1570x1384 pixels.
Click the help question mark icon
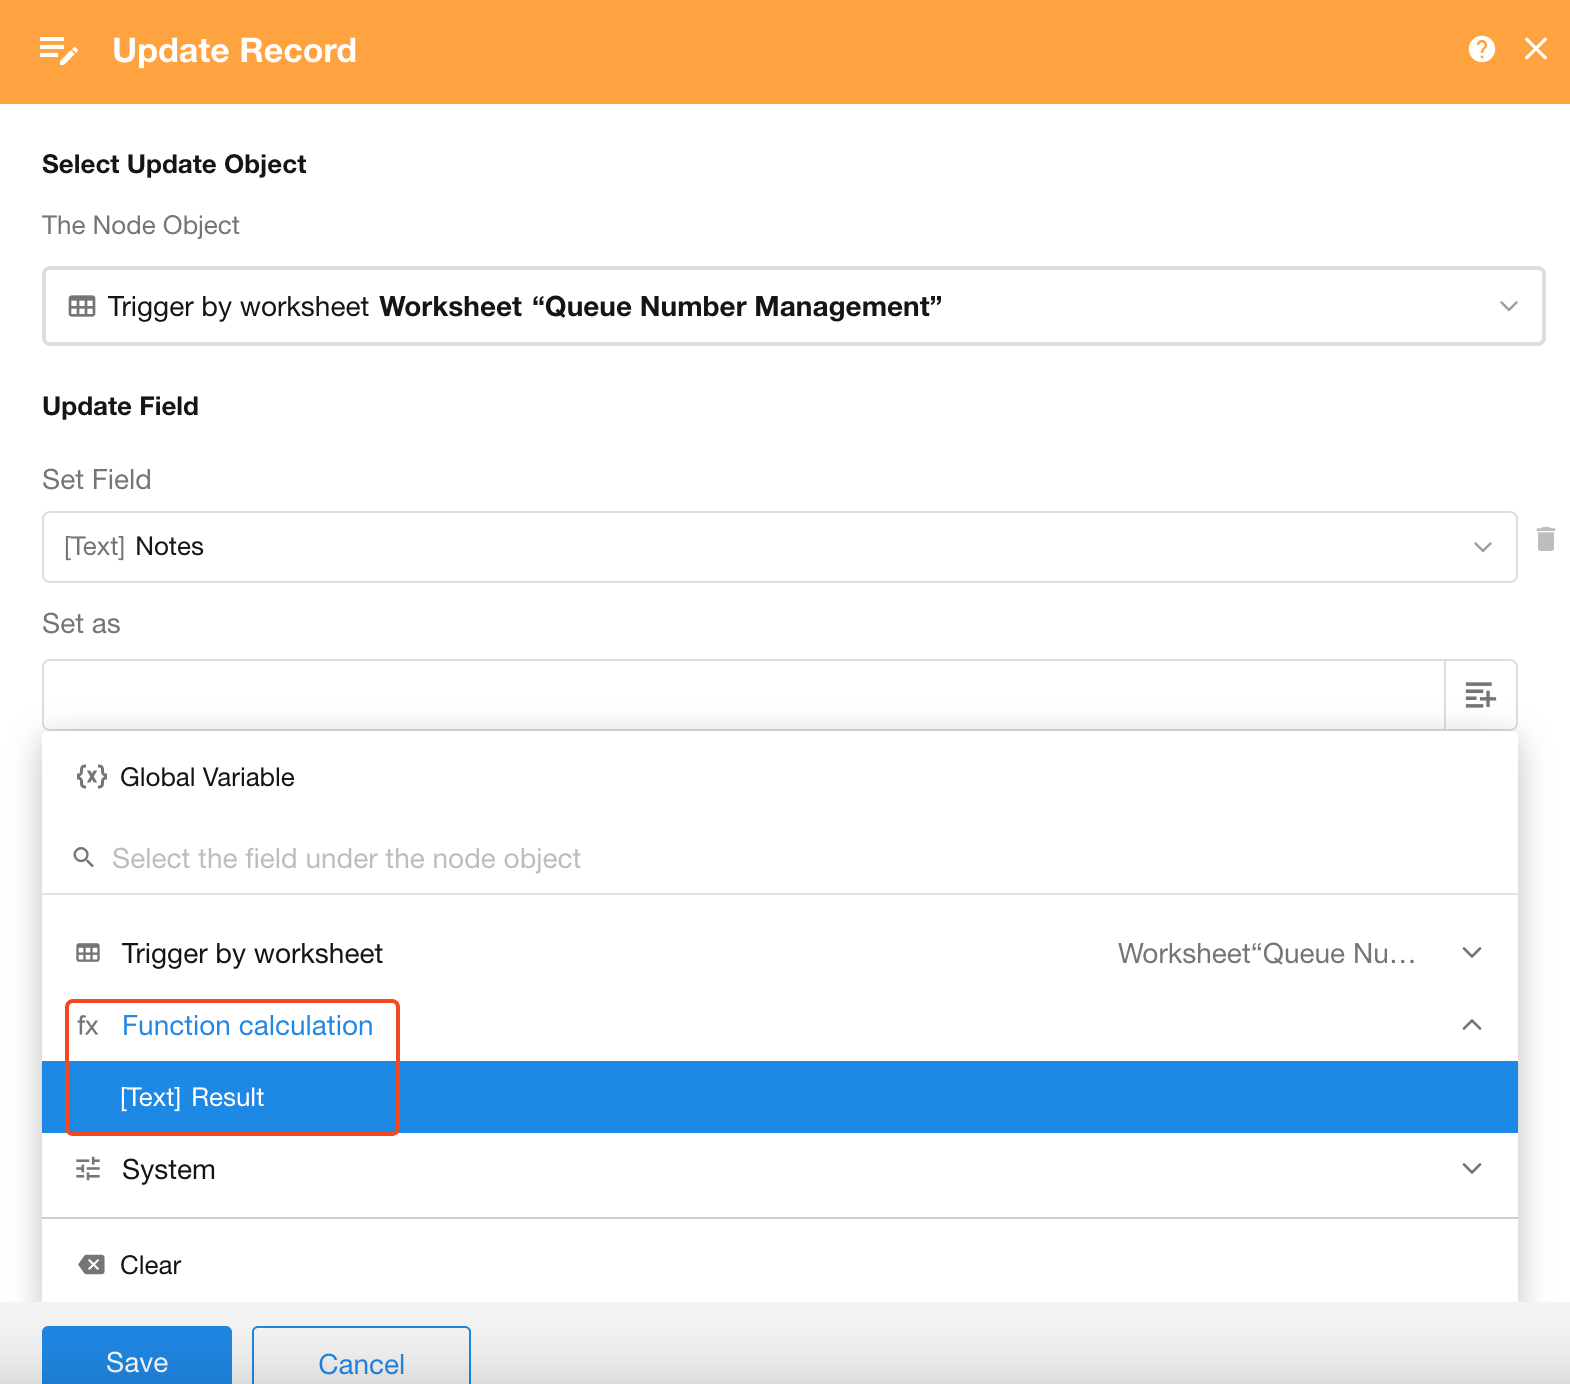point(1481,49)
